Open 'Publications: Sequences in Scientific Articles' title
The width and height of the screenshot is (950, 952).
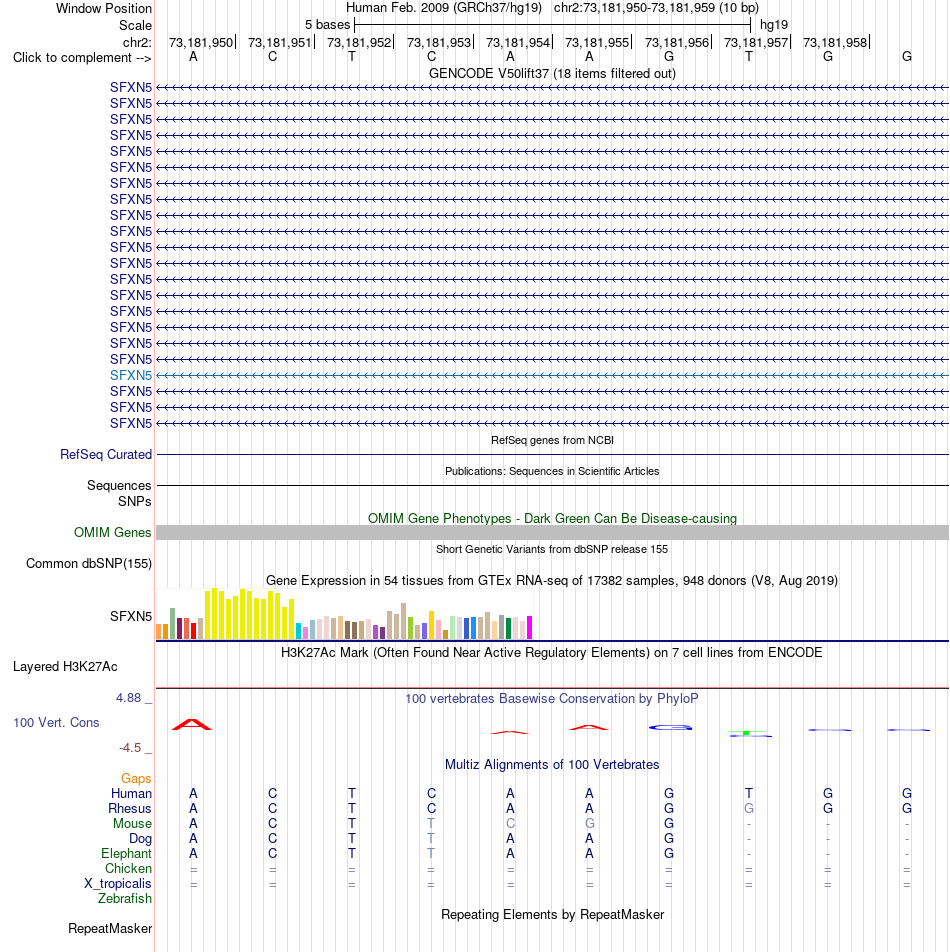pos(552,471)
